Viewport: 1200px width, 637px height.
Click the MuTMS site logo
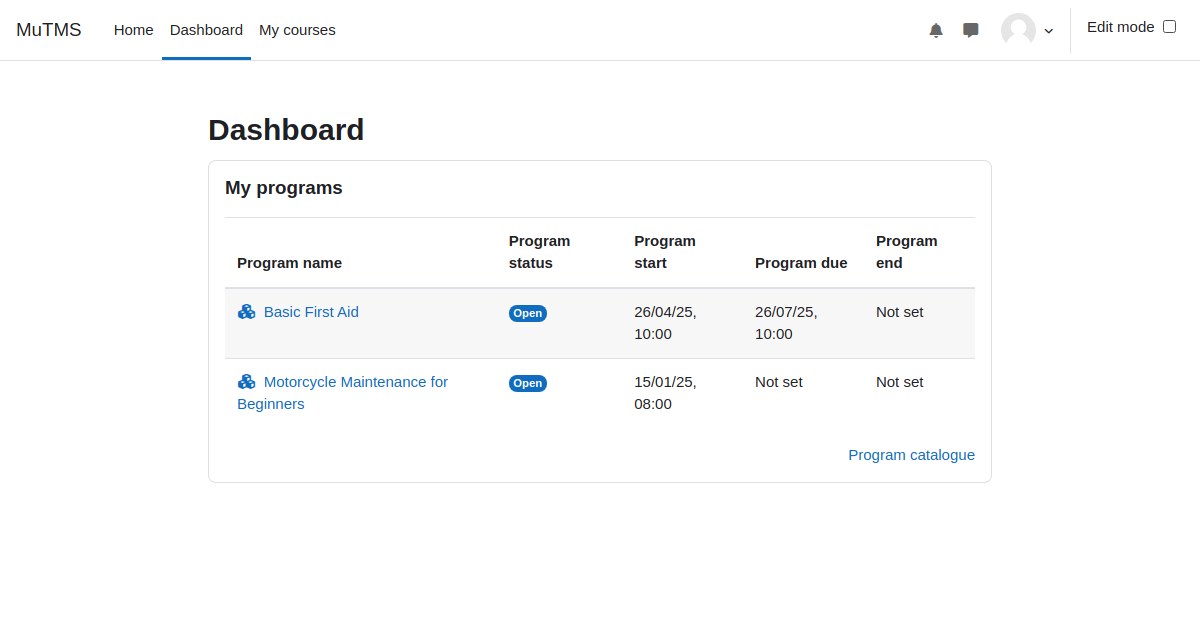pos(49,30)
